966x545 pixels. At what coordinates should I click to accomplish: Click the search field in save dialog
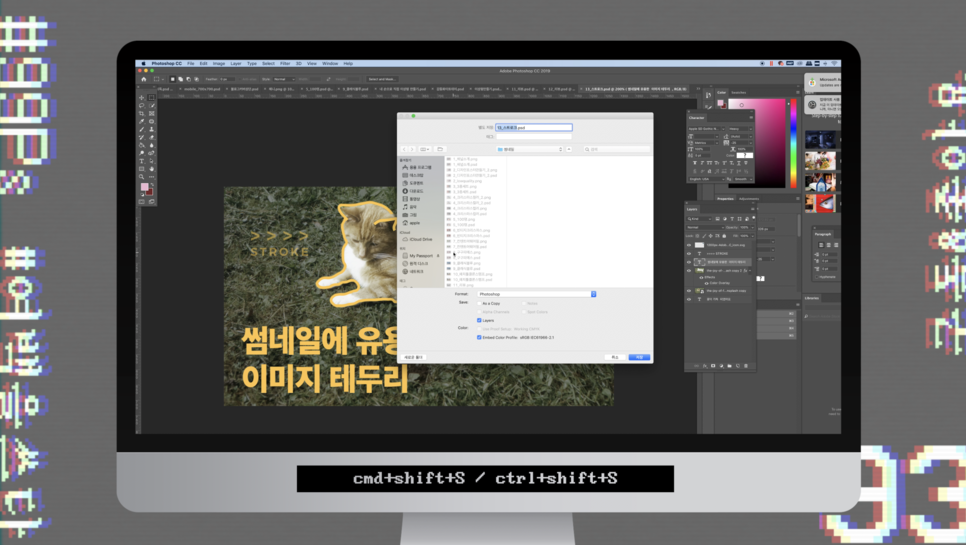(616, 149)
